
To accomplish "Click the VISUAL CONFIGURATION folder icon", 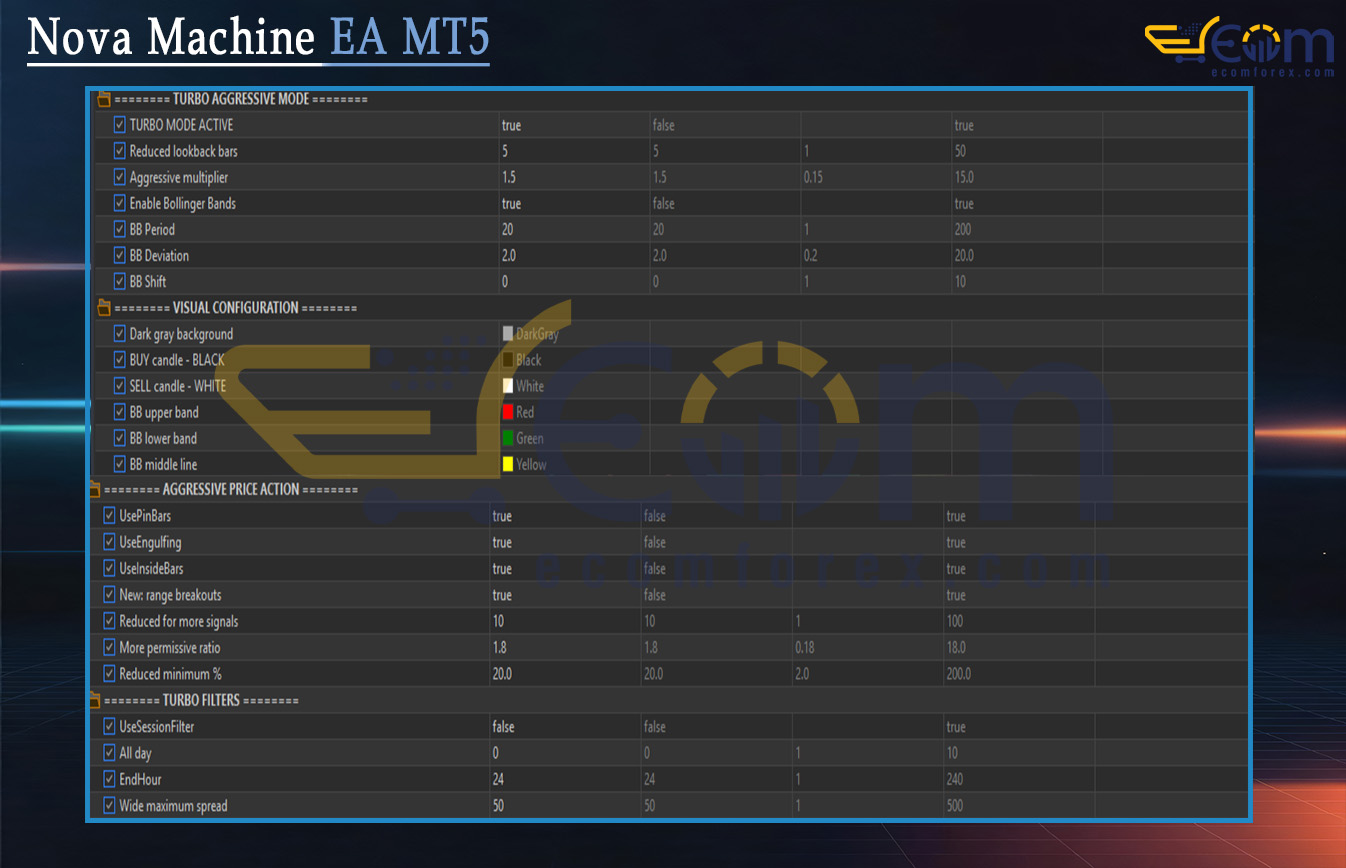I will point(103,308).
